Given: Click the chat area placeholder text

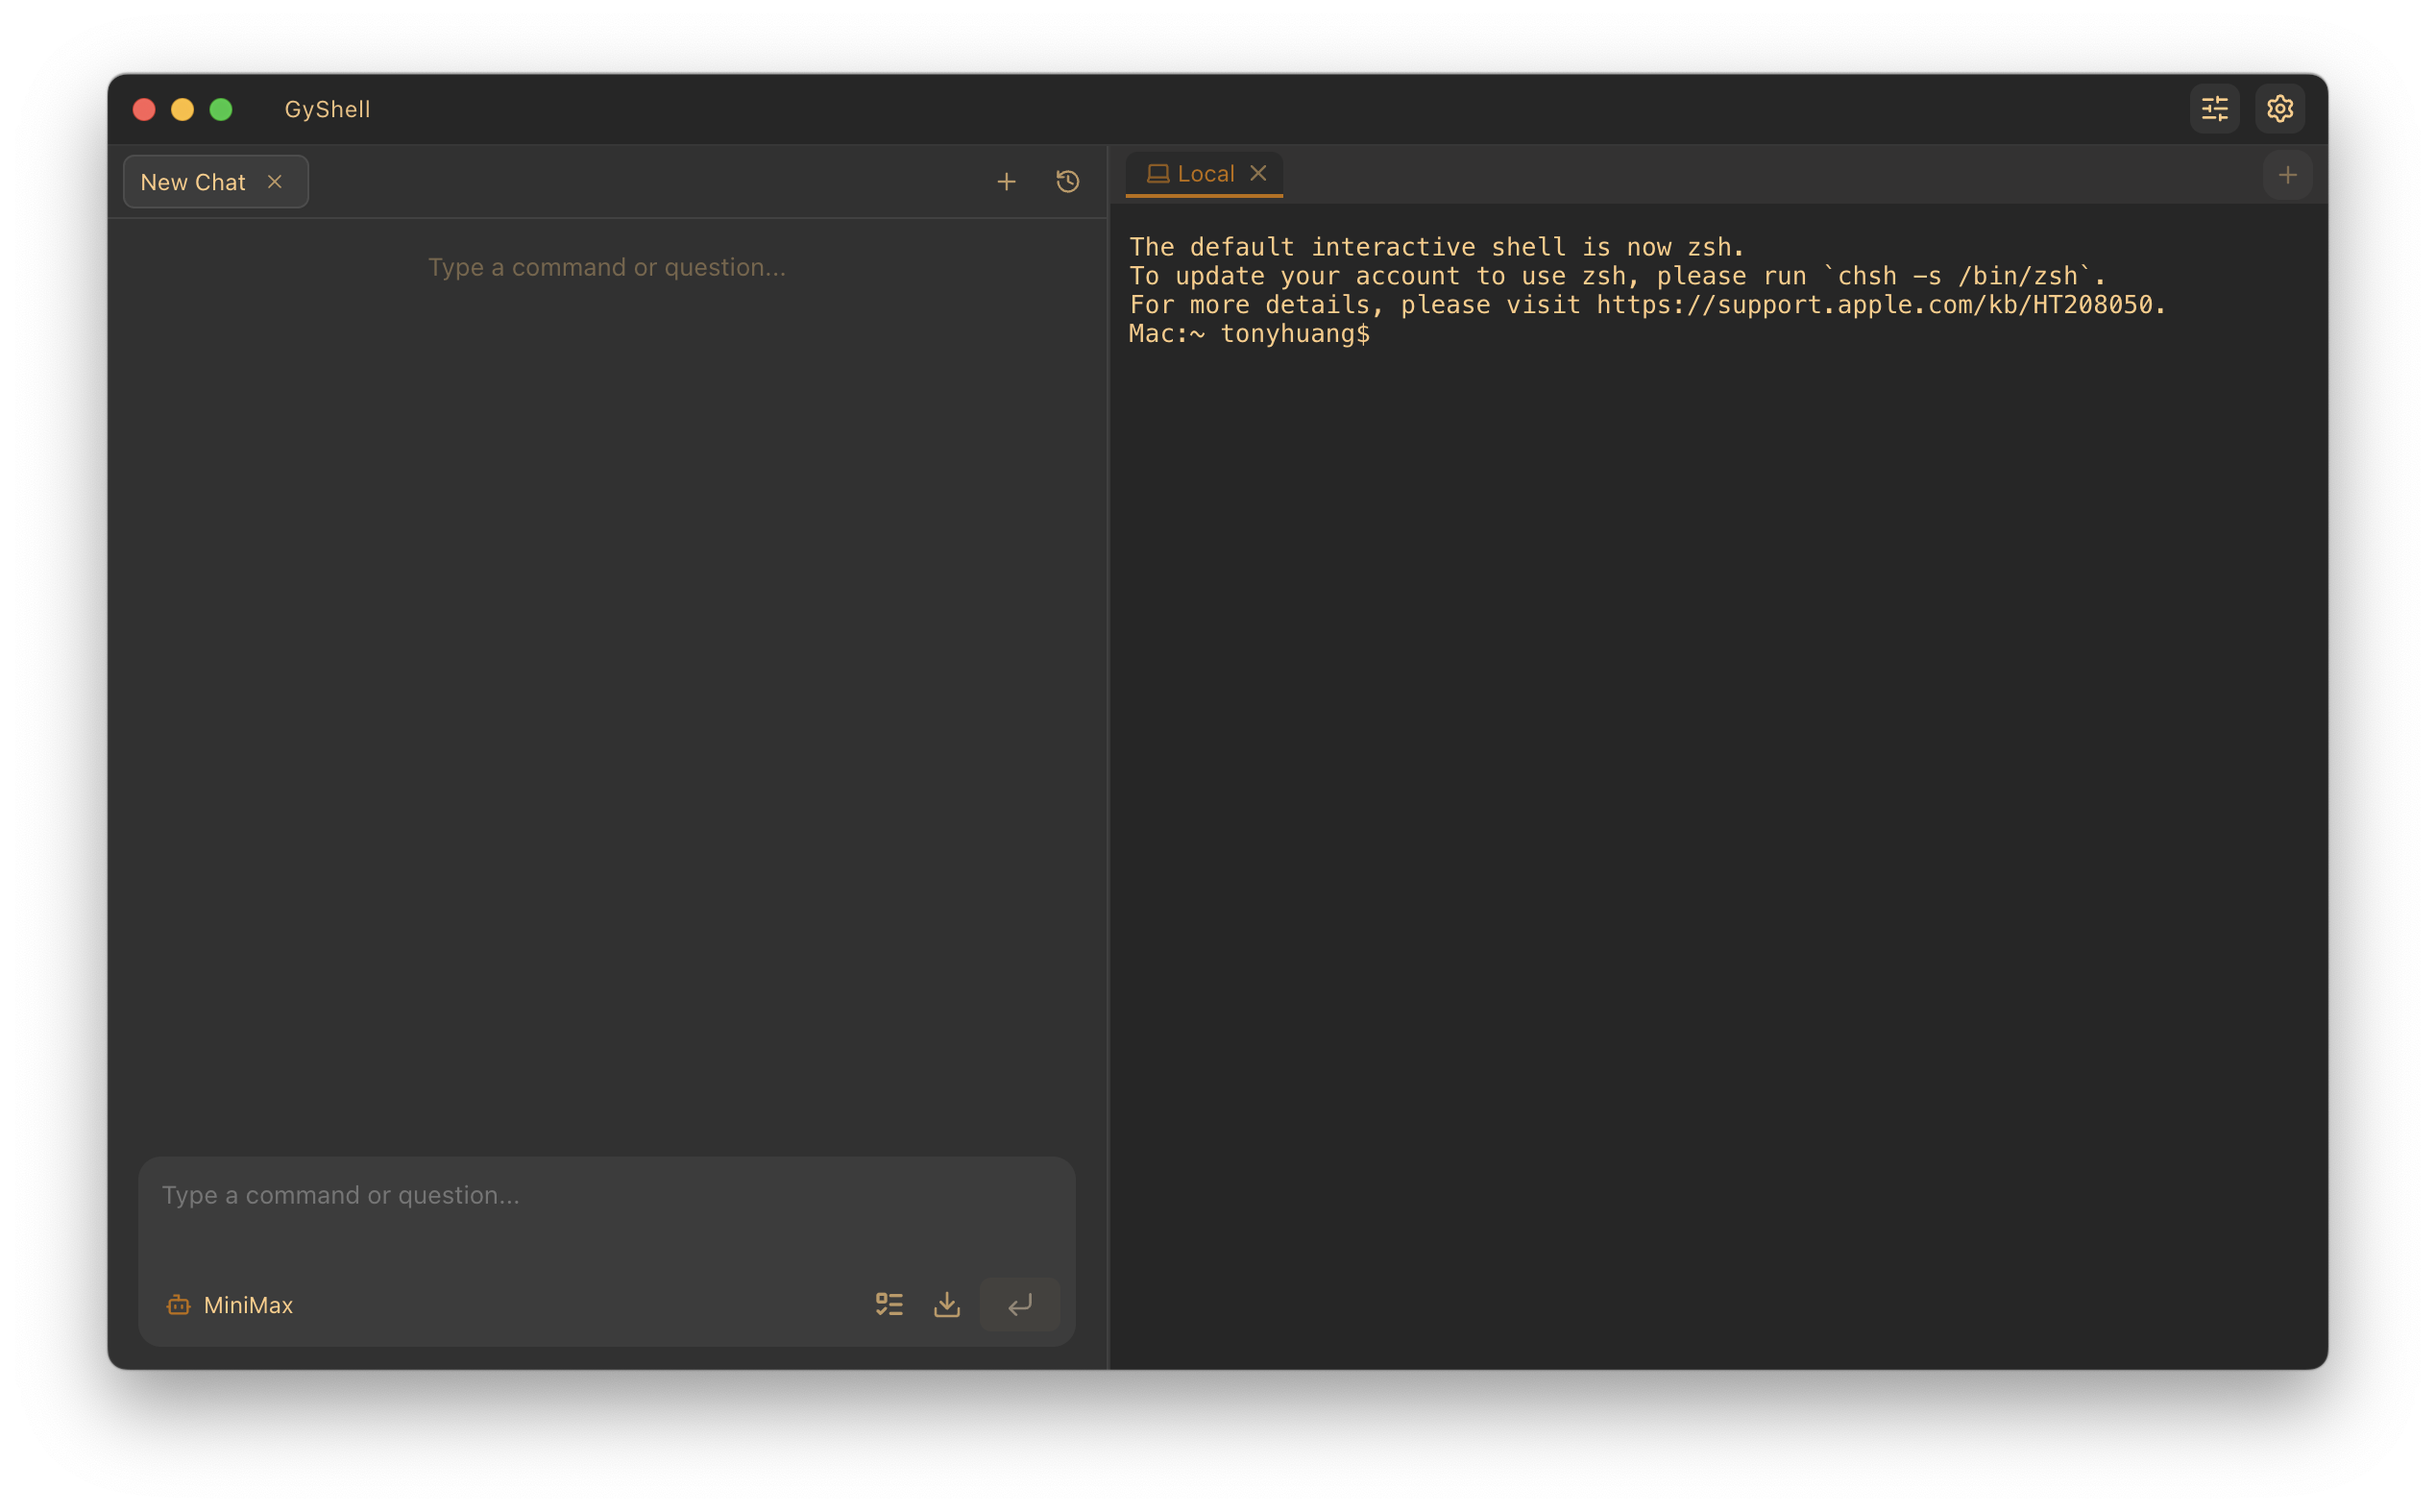Looking at the screenshot, I should click(607, 267).
